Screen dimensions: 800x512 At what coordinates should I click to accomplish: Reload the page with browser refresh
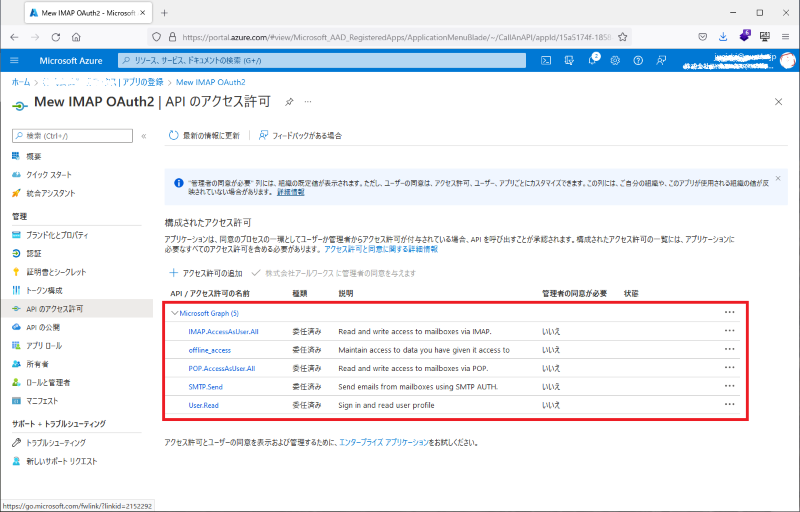pos(56,37)
